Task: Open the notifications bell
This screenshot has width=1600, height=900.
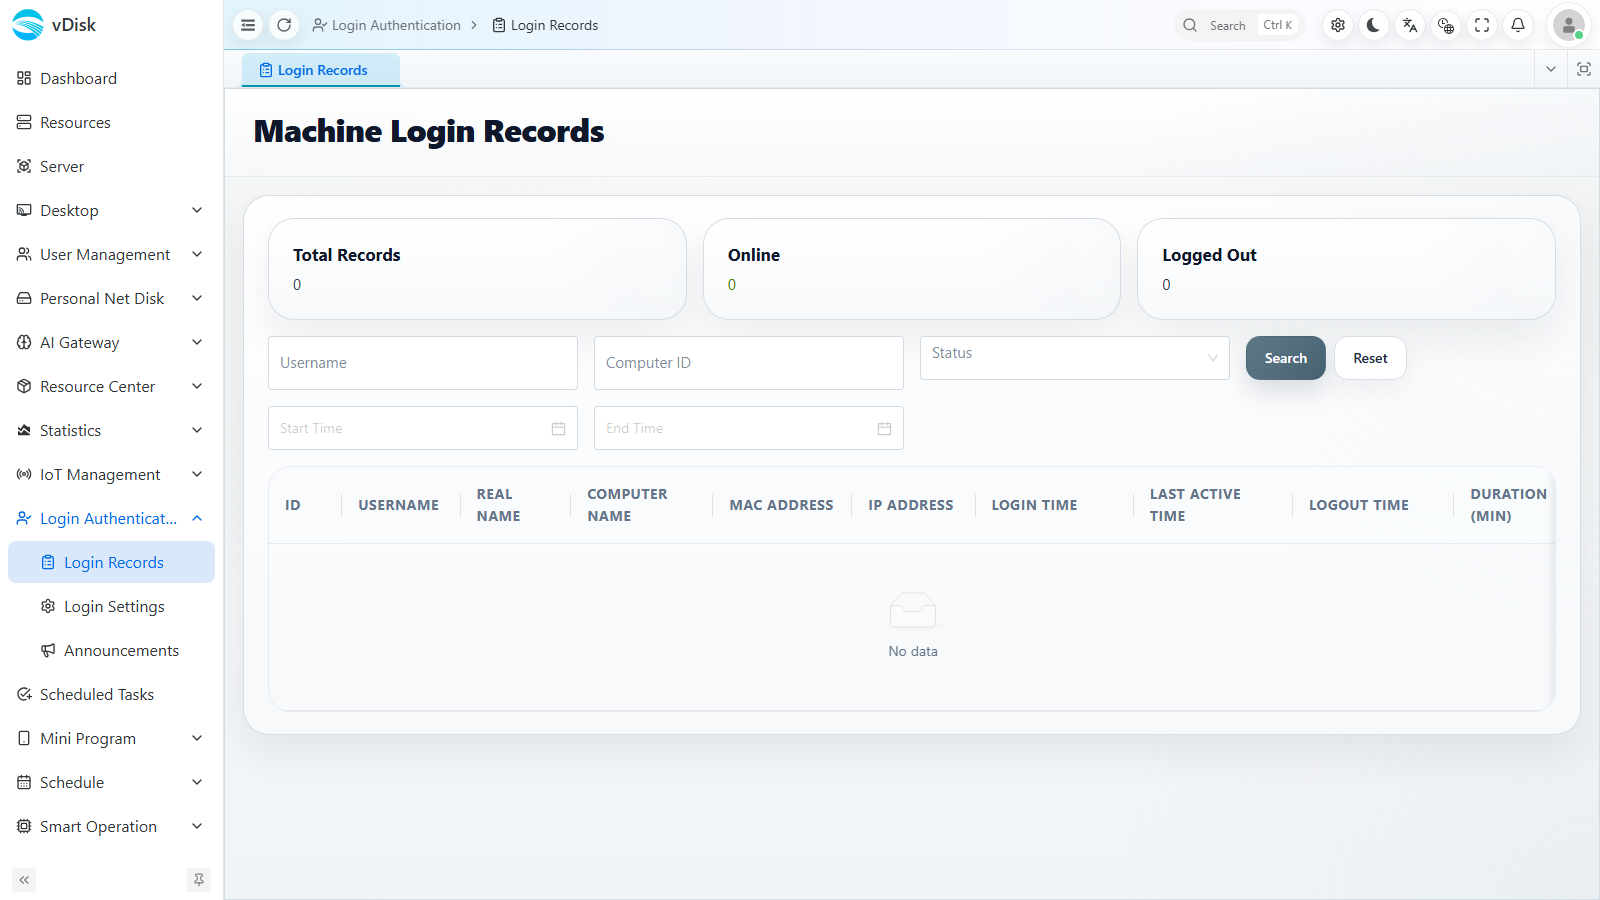Action: (1518, 25)
